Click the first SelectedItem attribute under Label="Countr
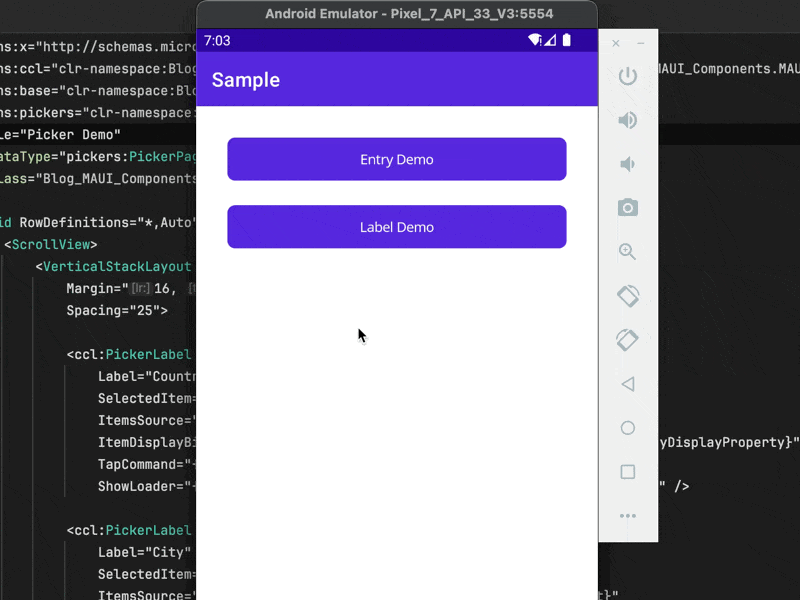This screenshot has height=600, width=800. (147, 398)
